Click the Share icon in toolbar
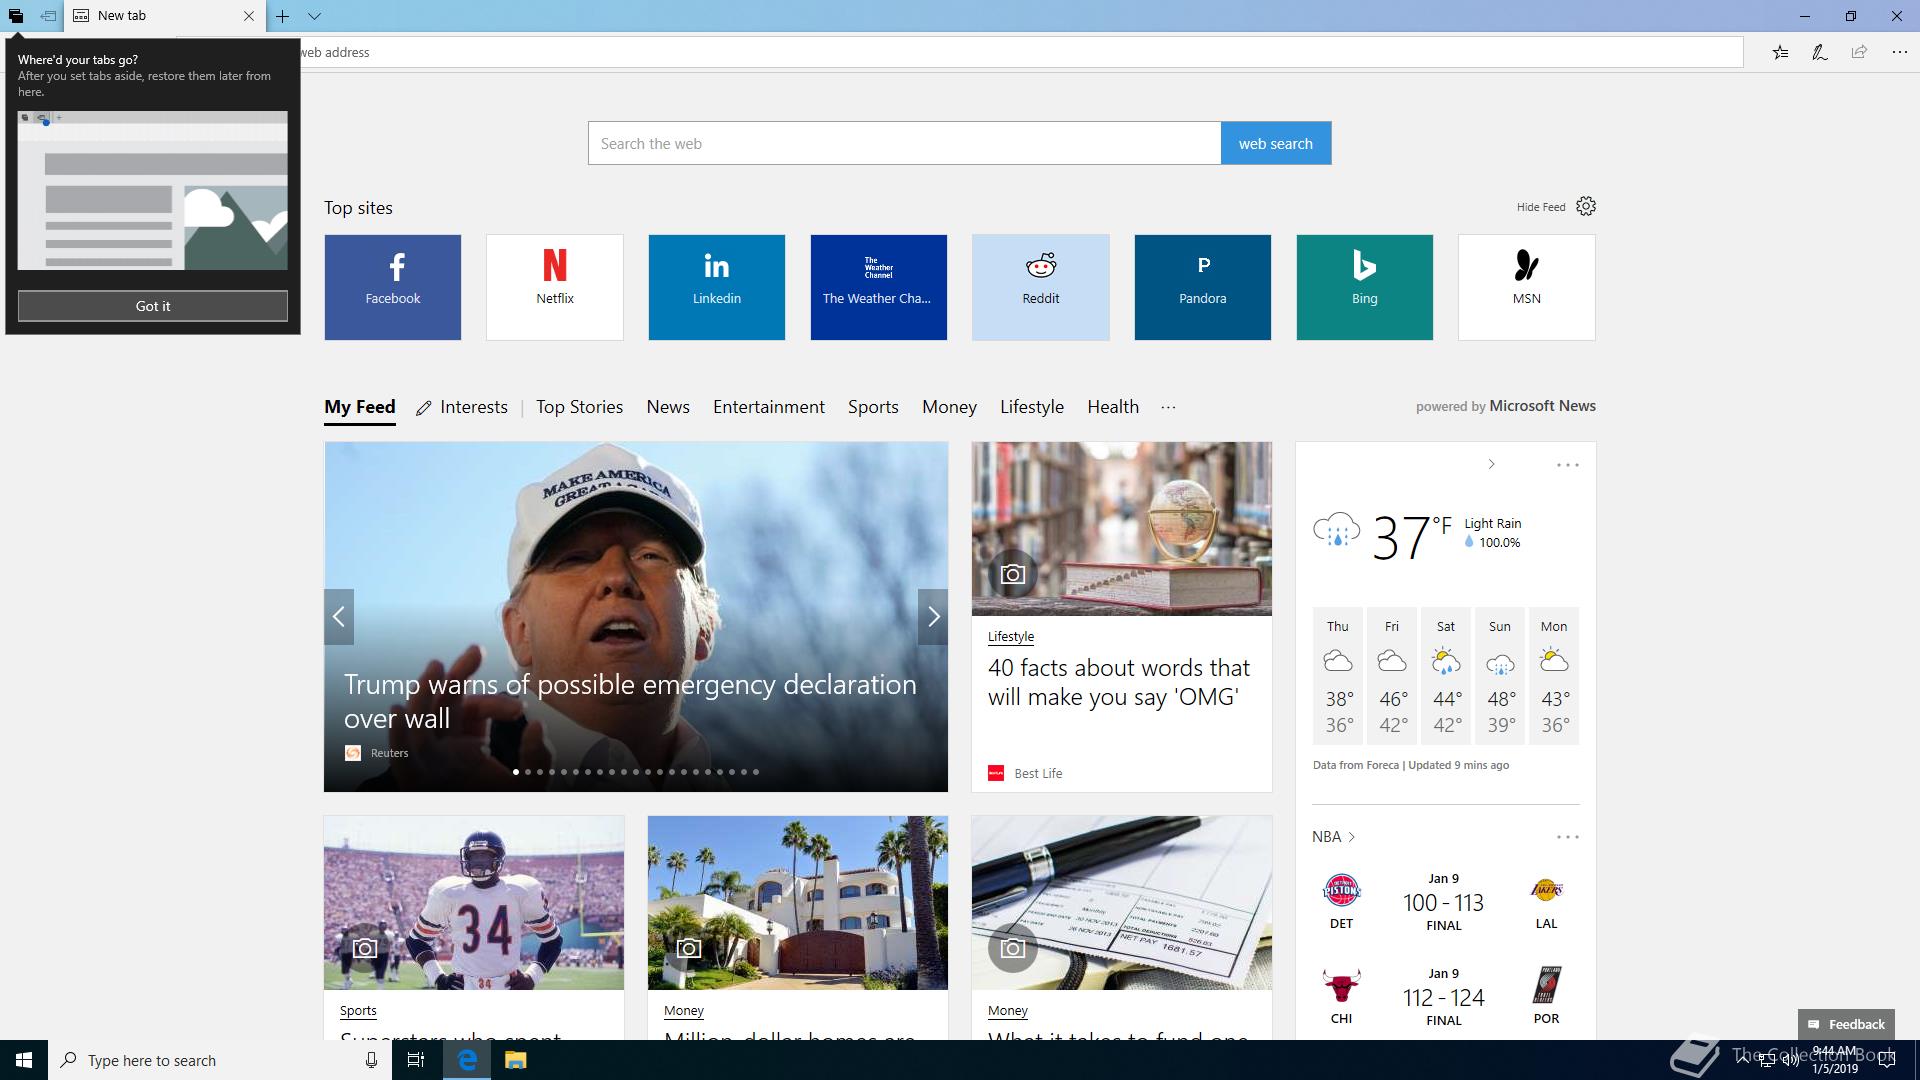 1859,52
